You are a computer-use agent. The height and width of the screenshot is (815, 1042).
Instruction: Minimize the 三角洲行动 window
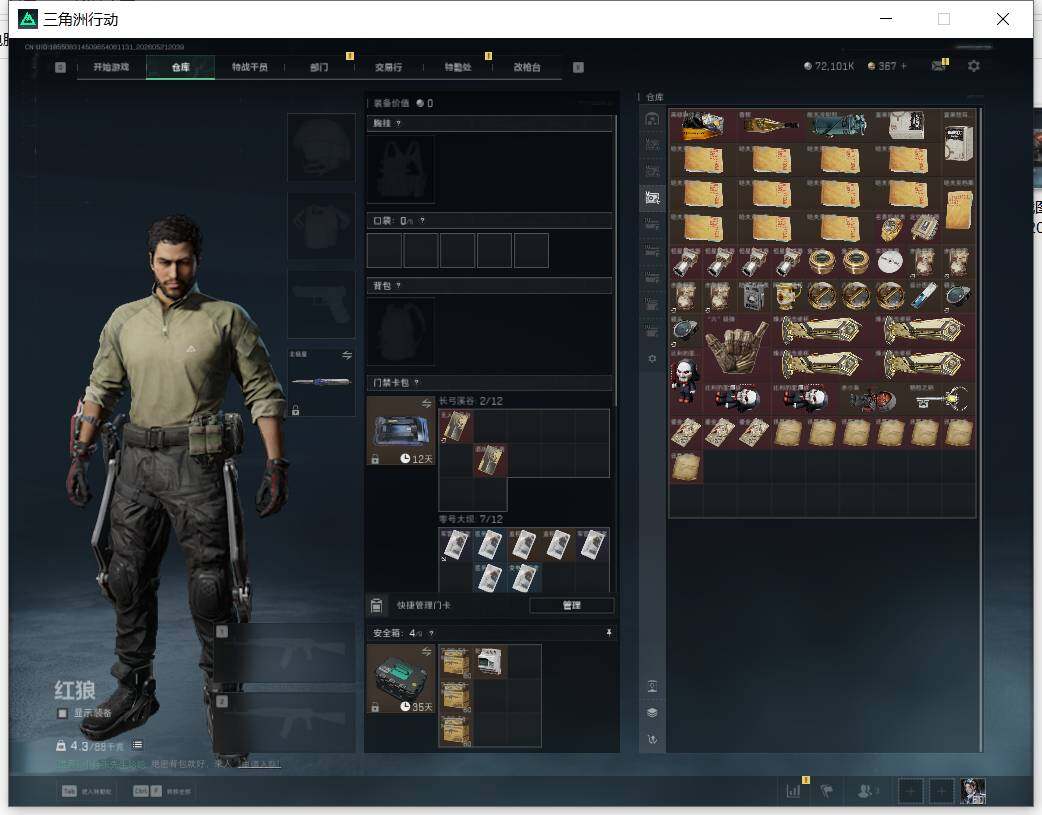coord(886,19)
